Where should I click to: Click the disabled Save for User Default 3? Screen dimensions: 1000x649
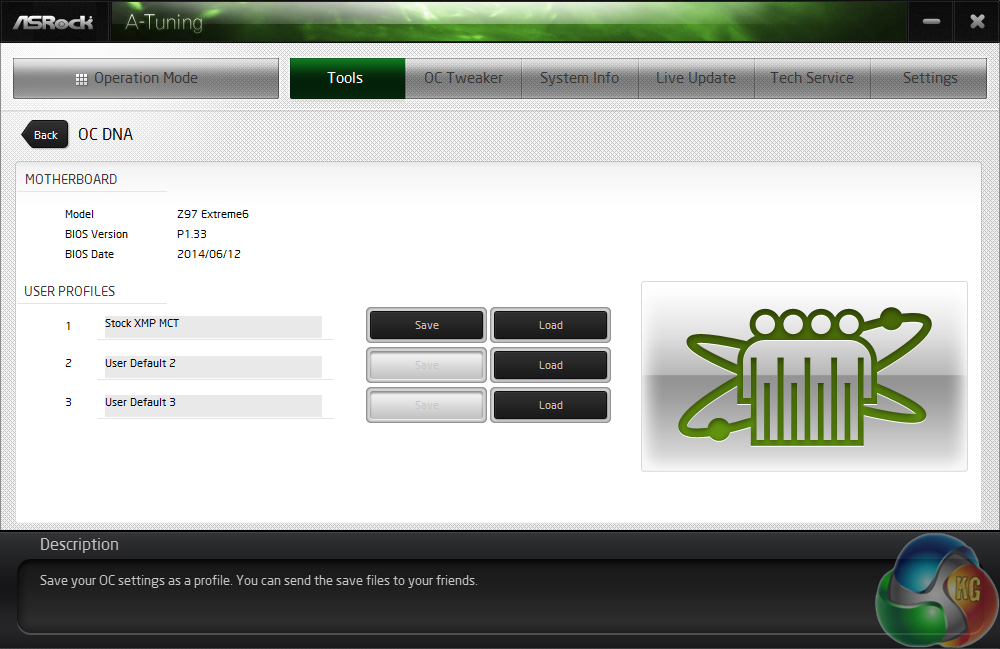[426, 405]
